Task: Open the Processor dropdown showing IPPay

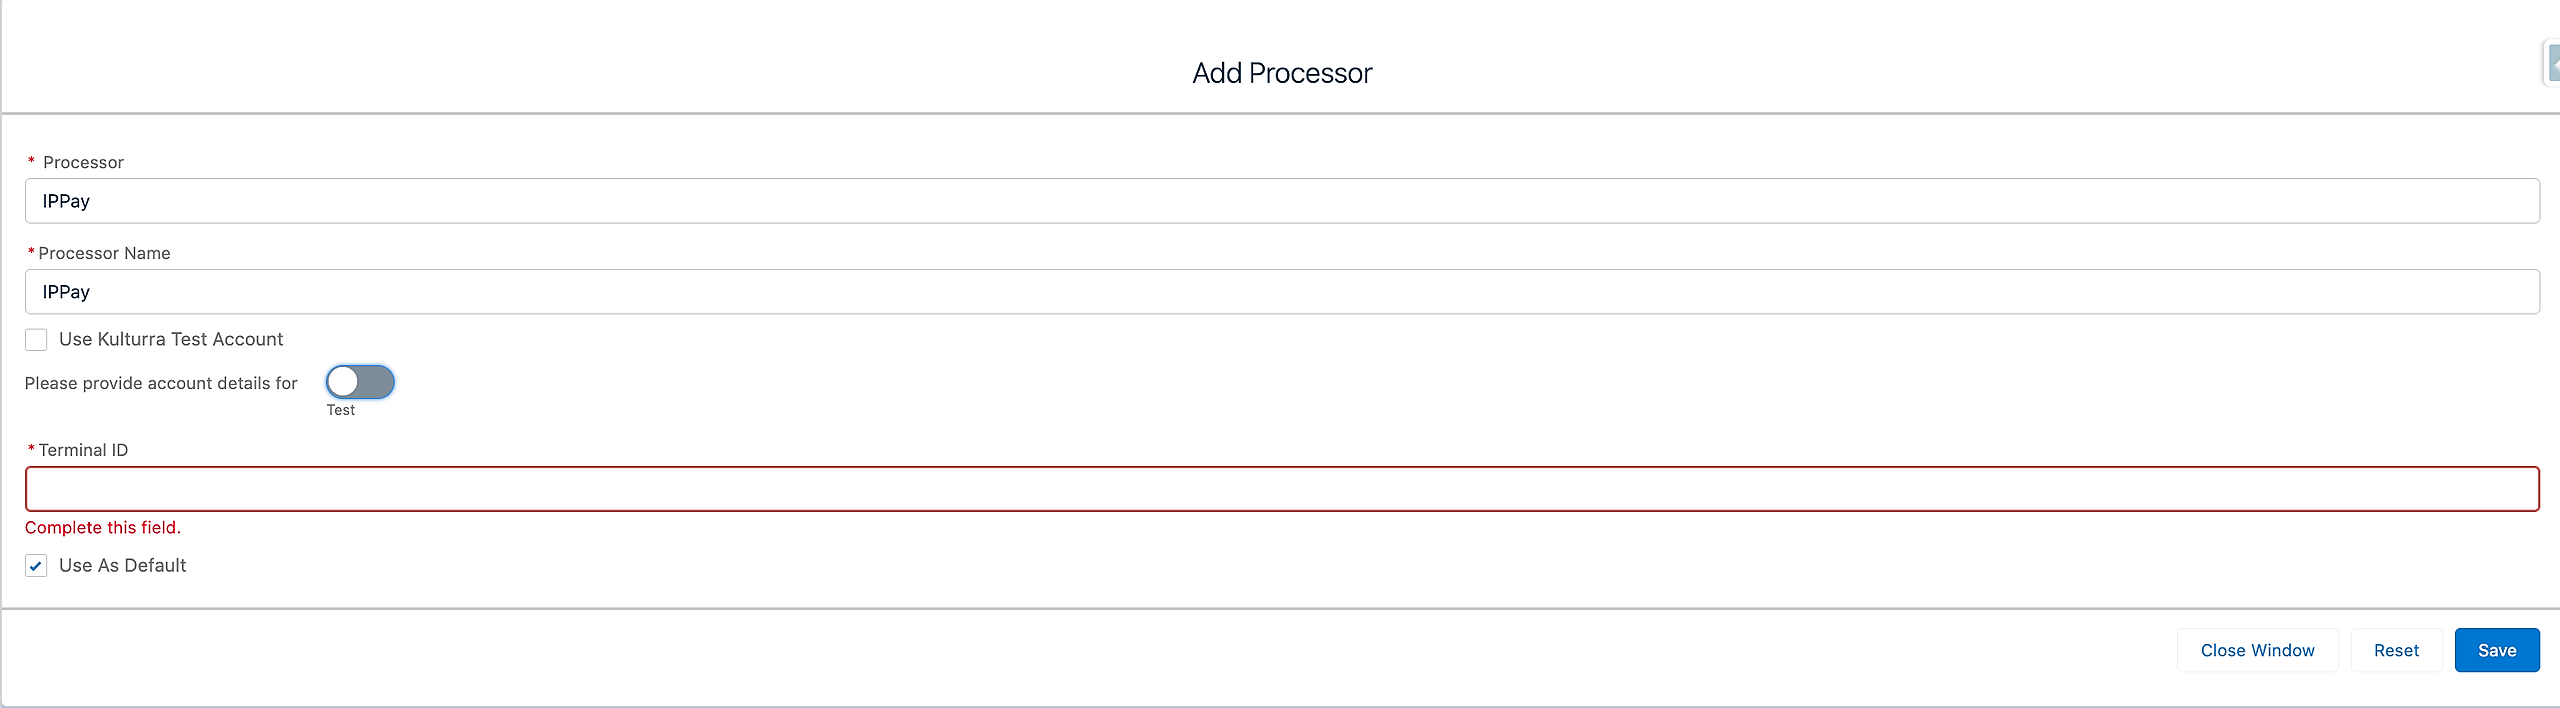Action: [1281, 201]
